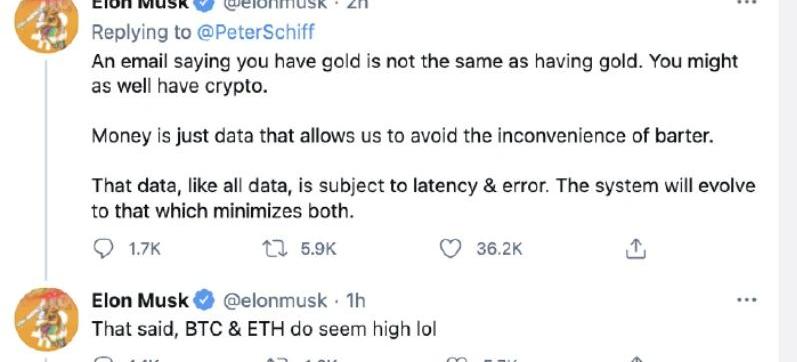This screenshot has height=362, width=797.
Task: Click the verified badge on the second tweet
Action: [205, 300]
